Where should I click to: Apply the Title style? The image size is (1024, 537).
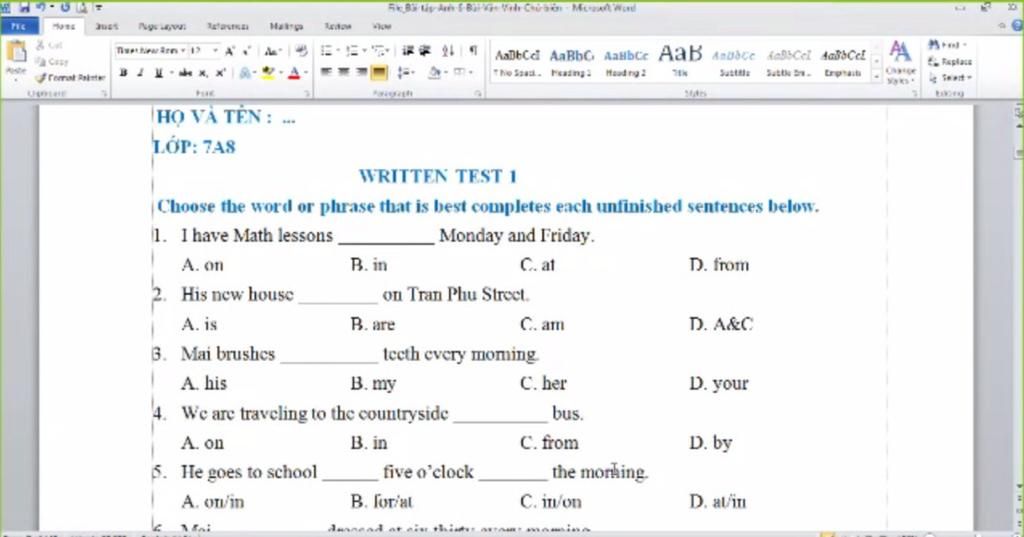(680, 62)
